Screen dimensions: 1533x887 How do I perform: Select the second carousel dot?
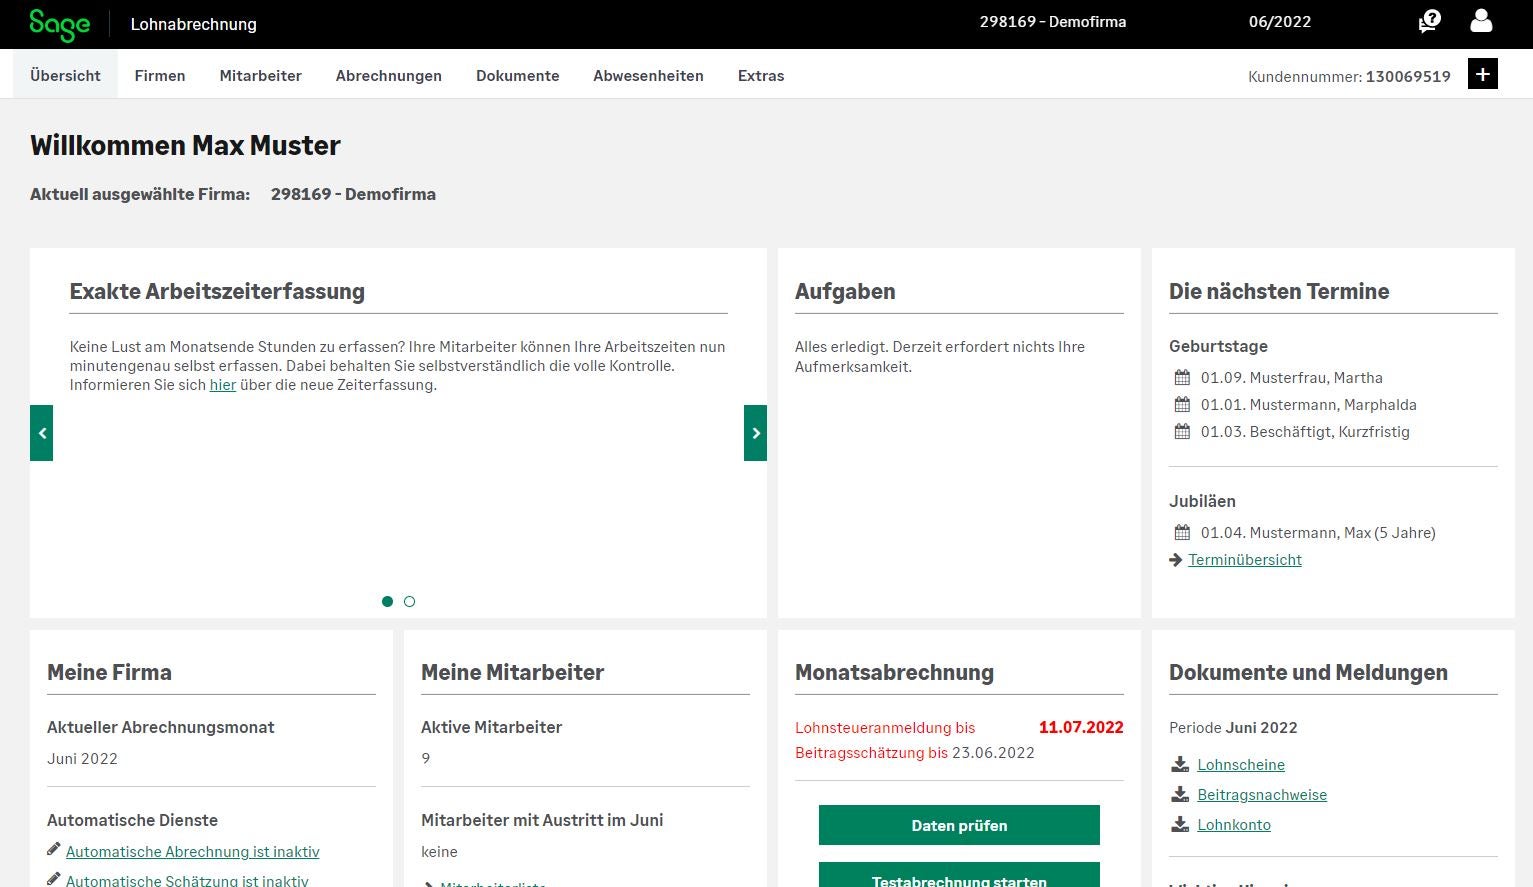(409, 601)
